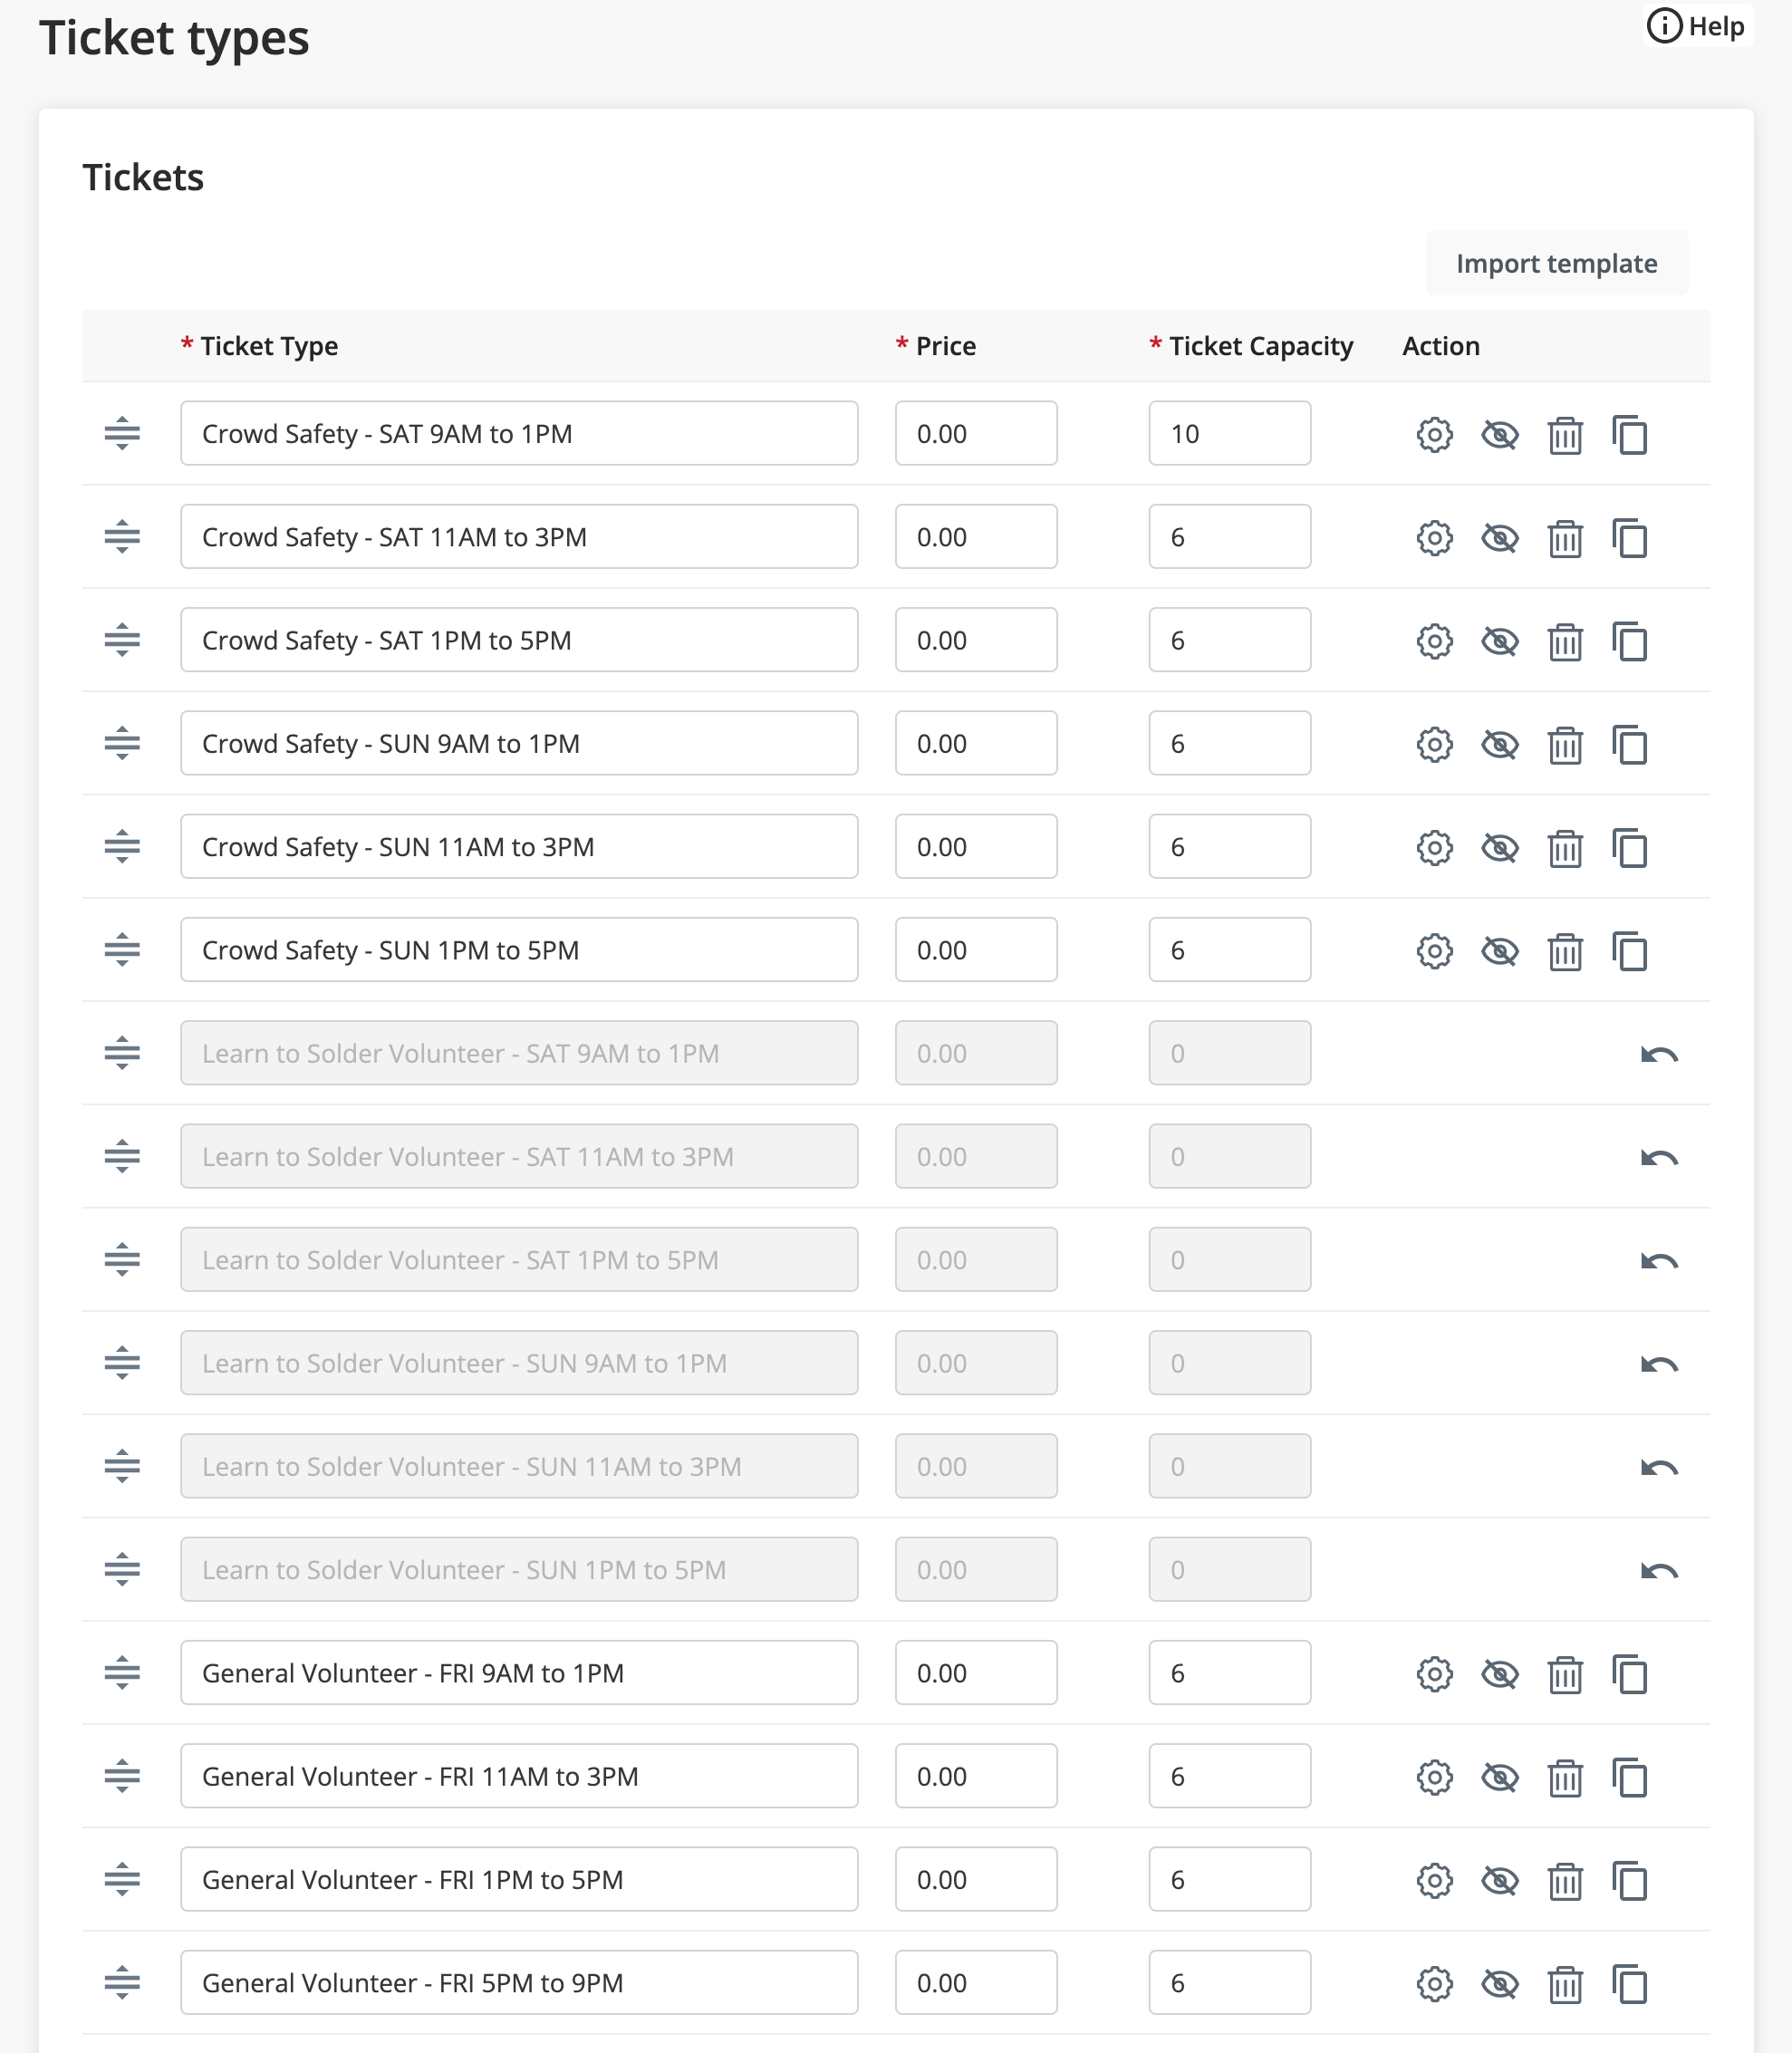Restore Learn to Solder Volunteer SUN 11AM ticket
Image resolution: width=1792 pixels, height=2053 pixels.
click(x=1659, y=1467)
